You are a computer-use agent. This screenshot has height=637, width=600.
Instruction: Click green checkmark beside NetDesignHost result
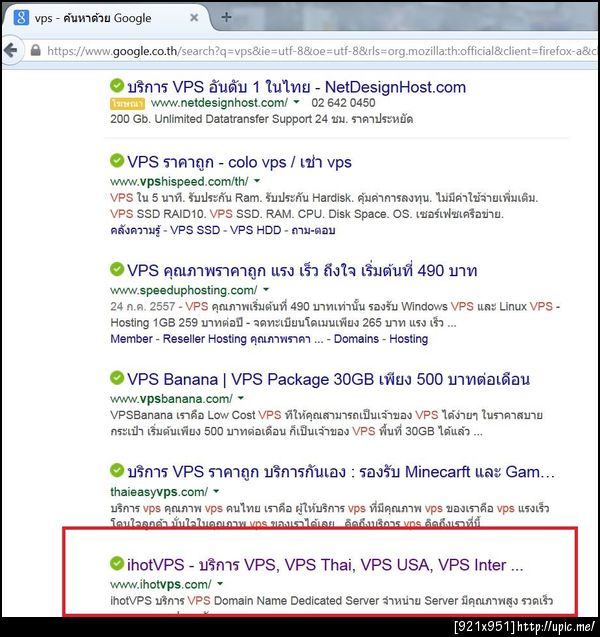tap(117, 86)
